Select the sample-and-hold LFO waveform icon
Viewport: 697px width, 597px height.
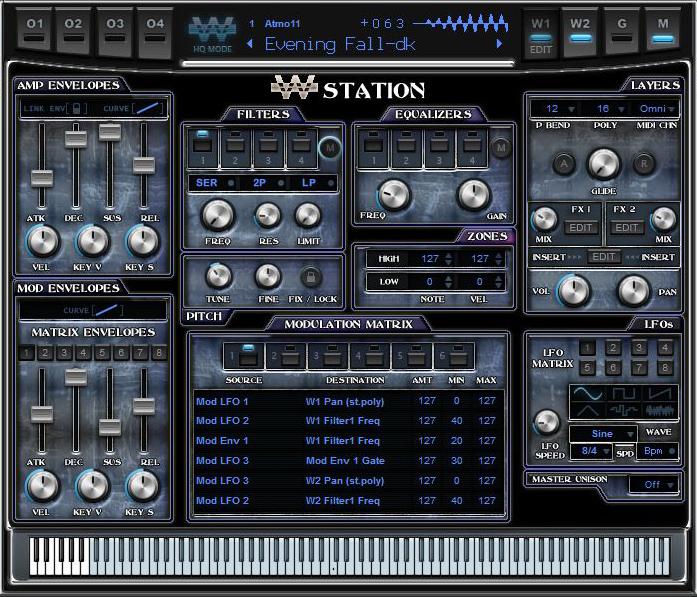click(x=624, y=411)
